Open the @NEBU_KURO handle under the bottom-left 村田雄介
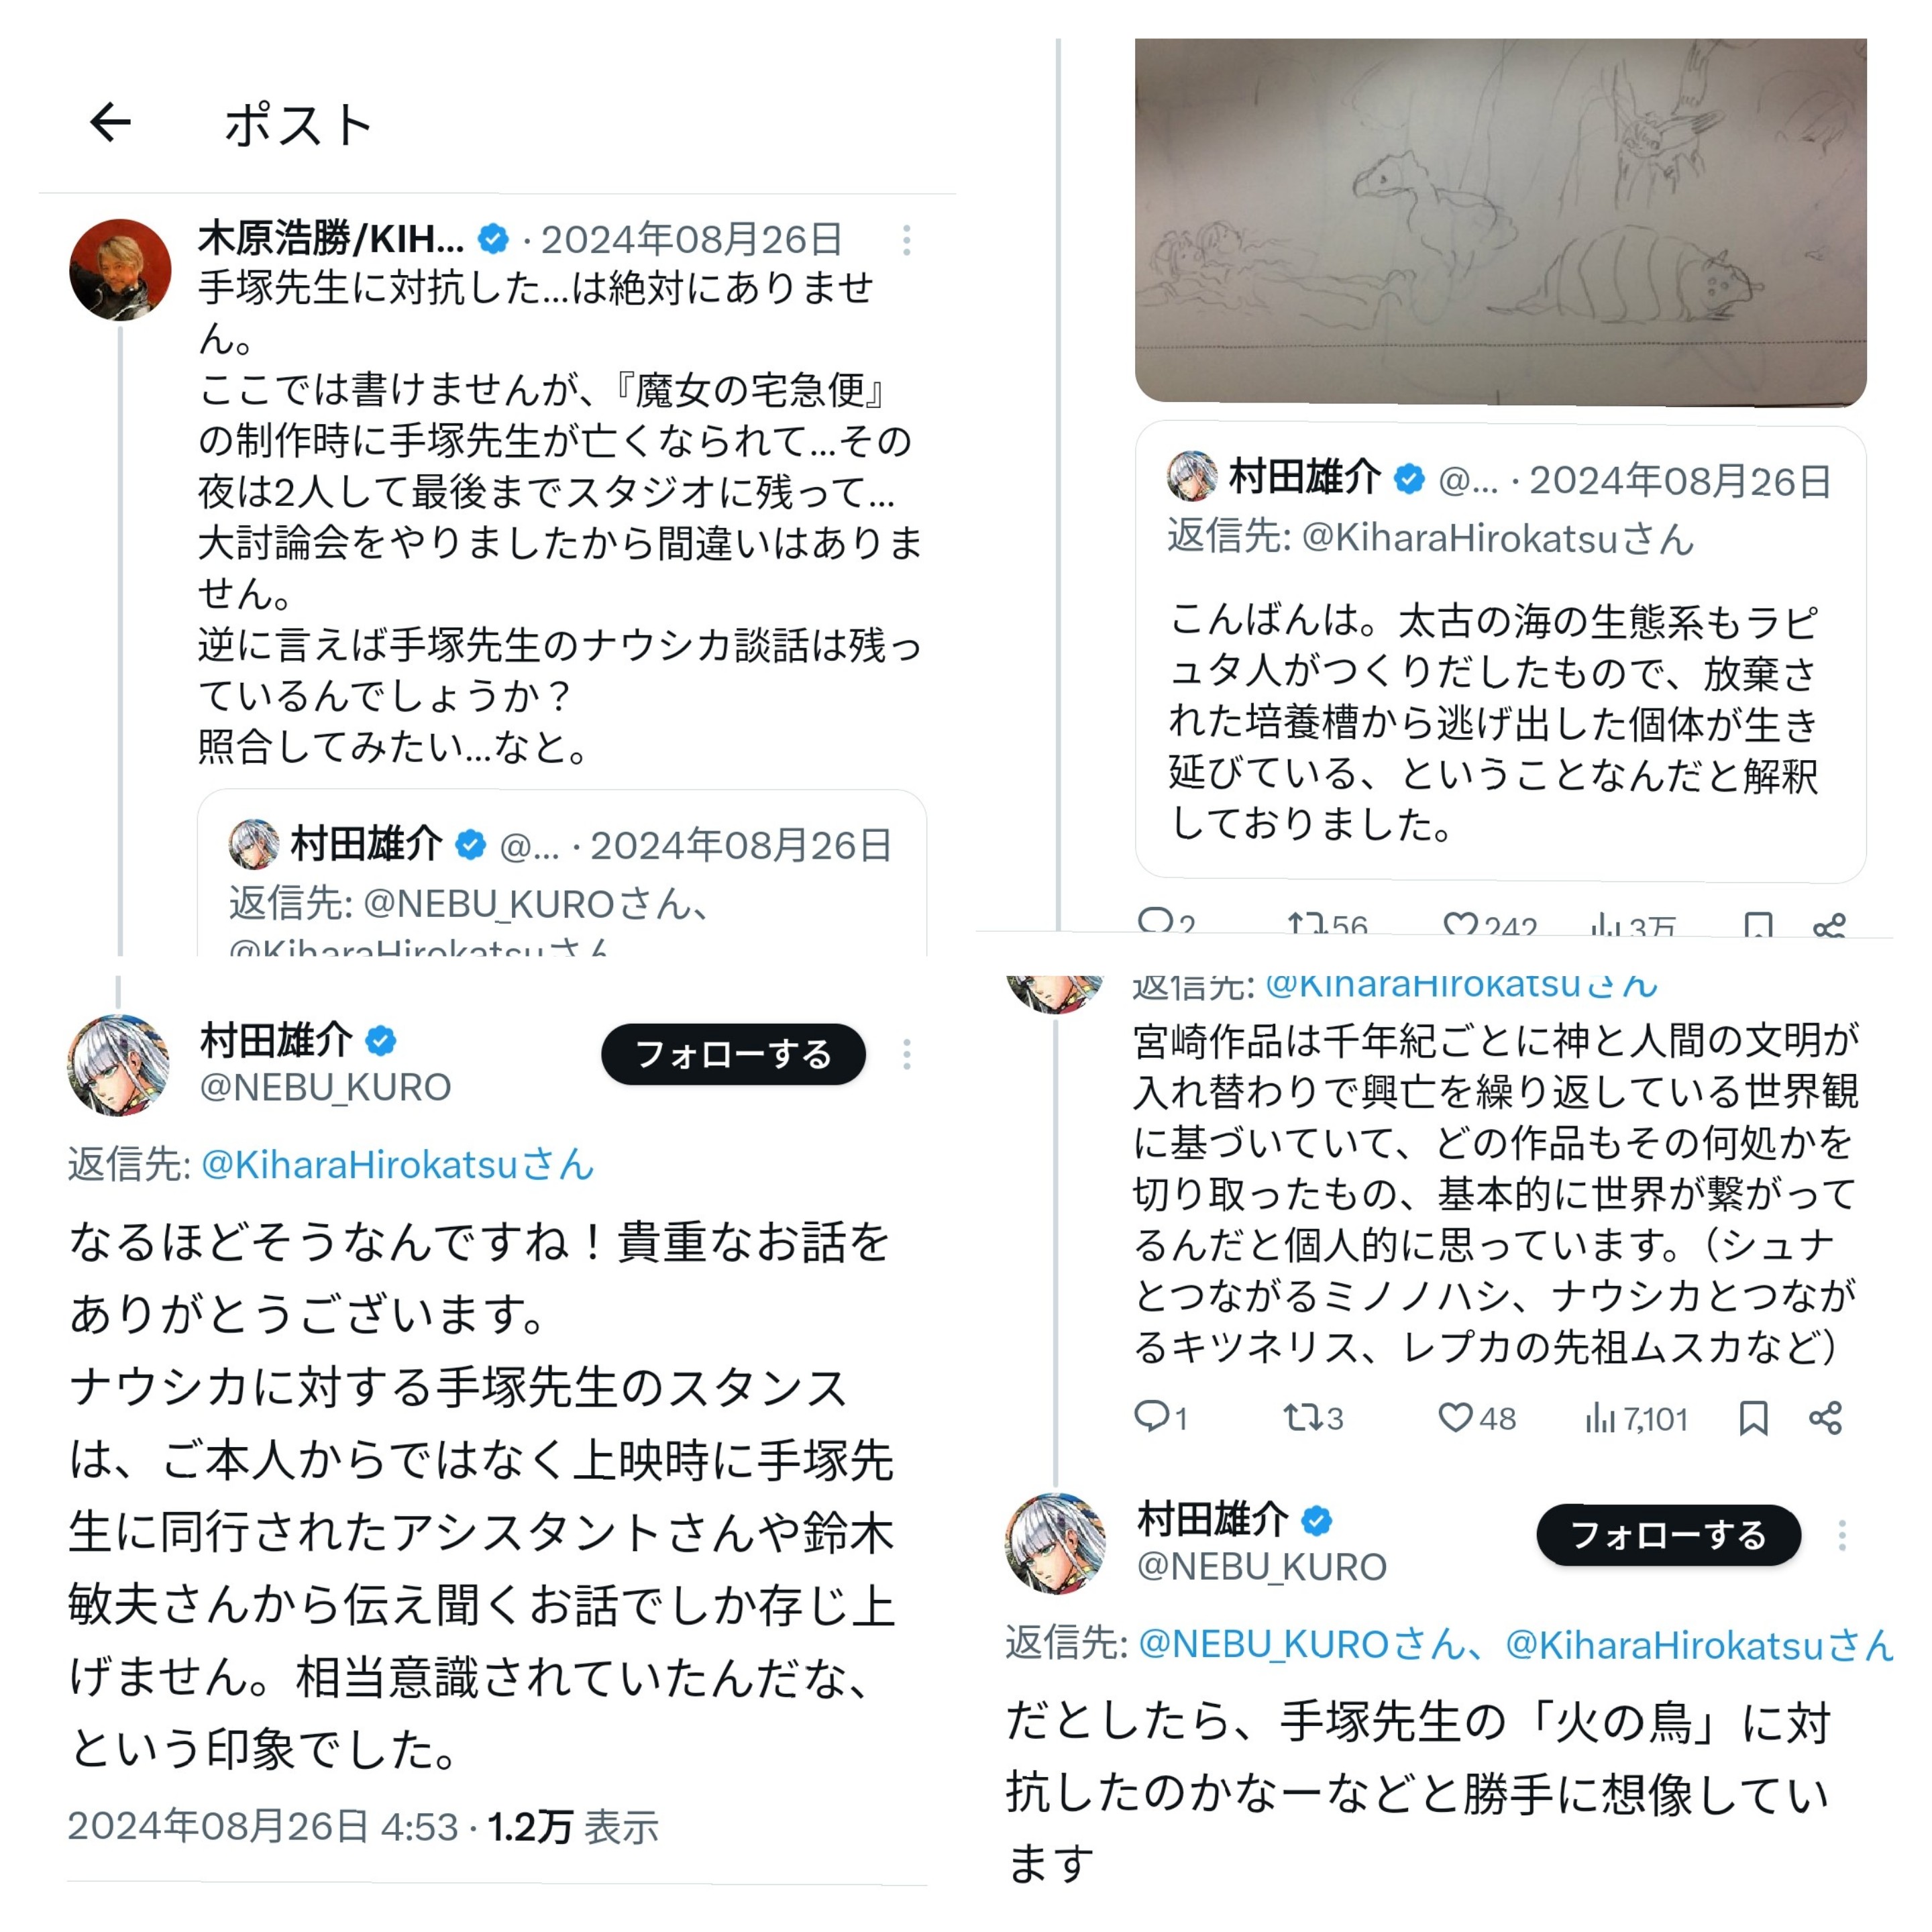The height and width of the screenshot is (1932, 1932). click(x=326, y=1087)
